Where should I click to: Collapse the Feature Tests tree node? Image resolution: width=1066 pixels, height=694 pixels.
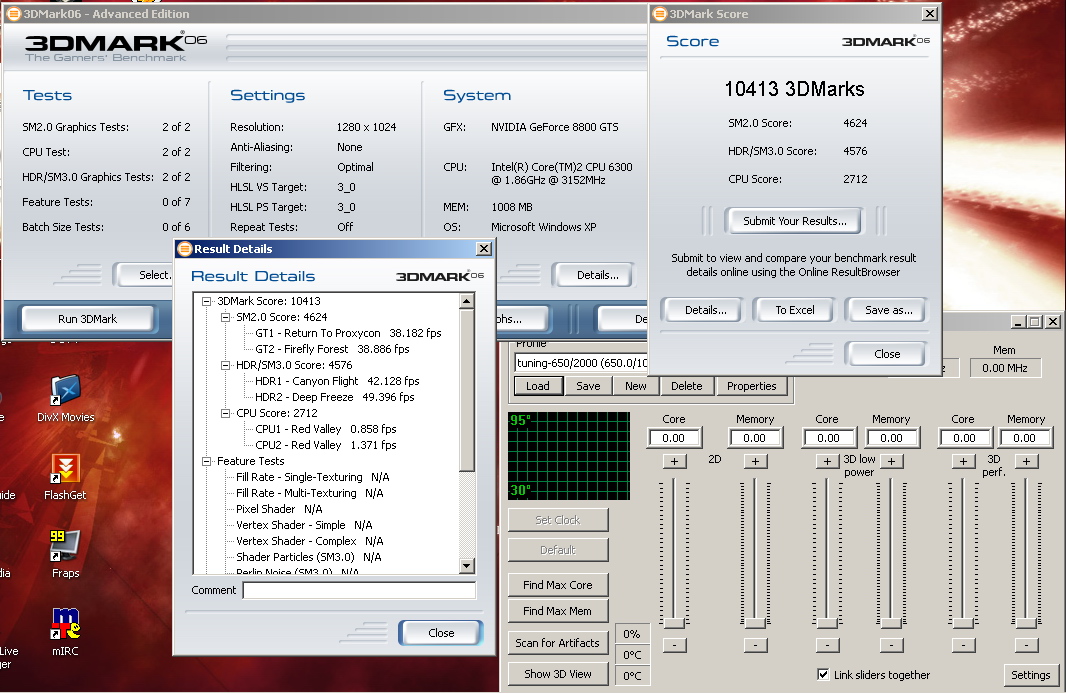point(206,461)
